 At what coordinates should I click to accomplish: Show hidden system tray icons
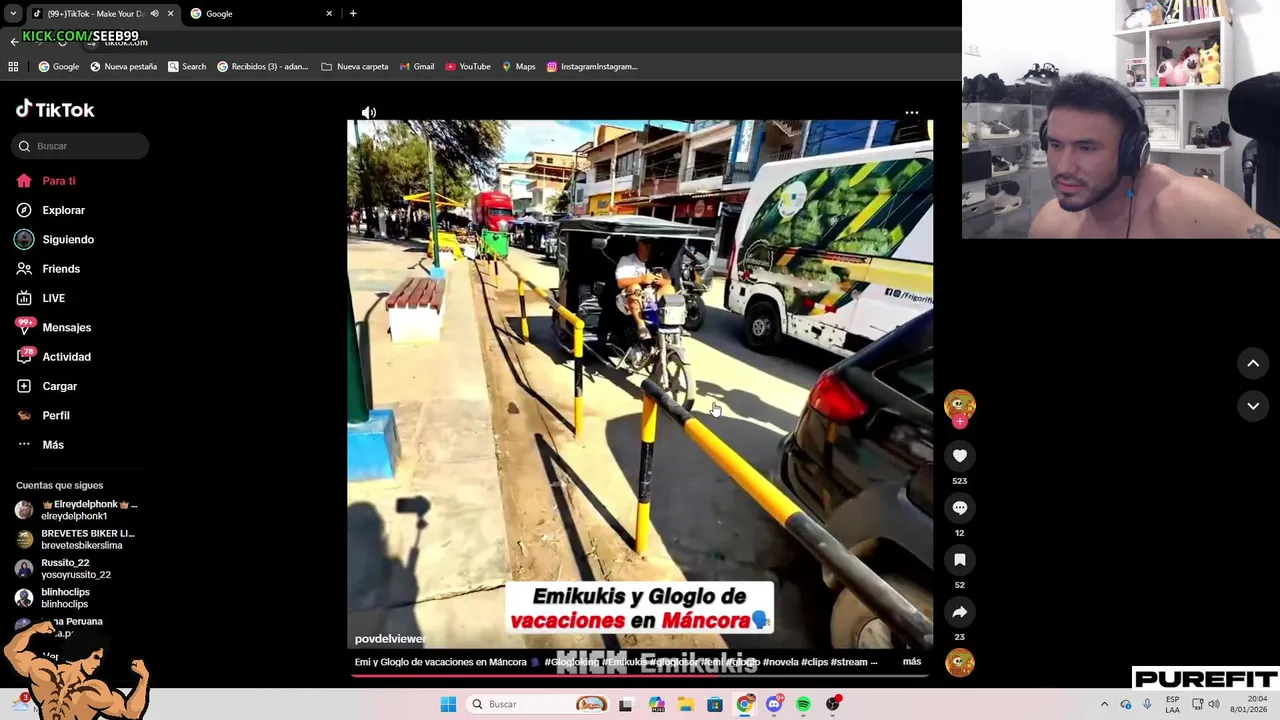point(1104,704)
